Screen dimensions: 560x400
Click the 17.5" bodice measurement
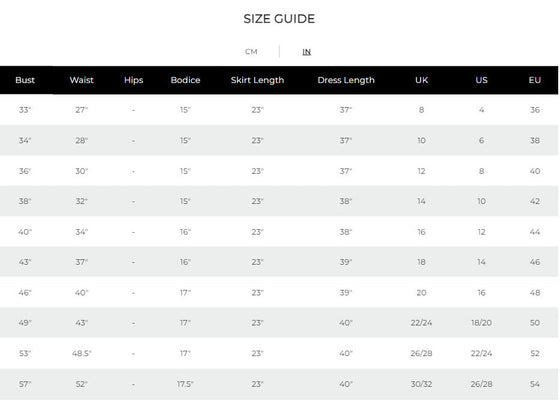185,384
